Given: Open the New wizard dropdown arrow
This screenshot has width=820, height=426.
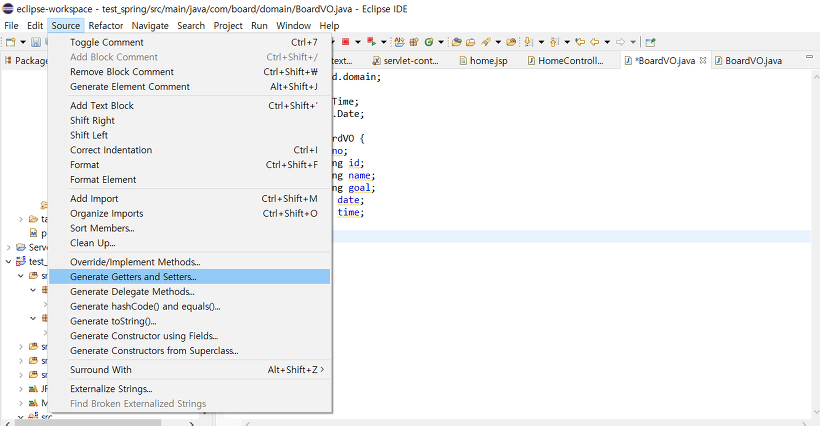Looking at the screenshot, I should pos(22,42).
